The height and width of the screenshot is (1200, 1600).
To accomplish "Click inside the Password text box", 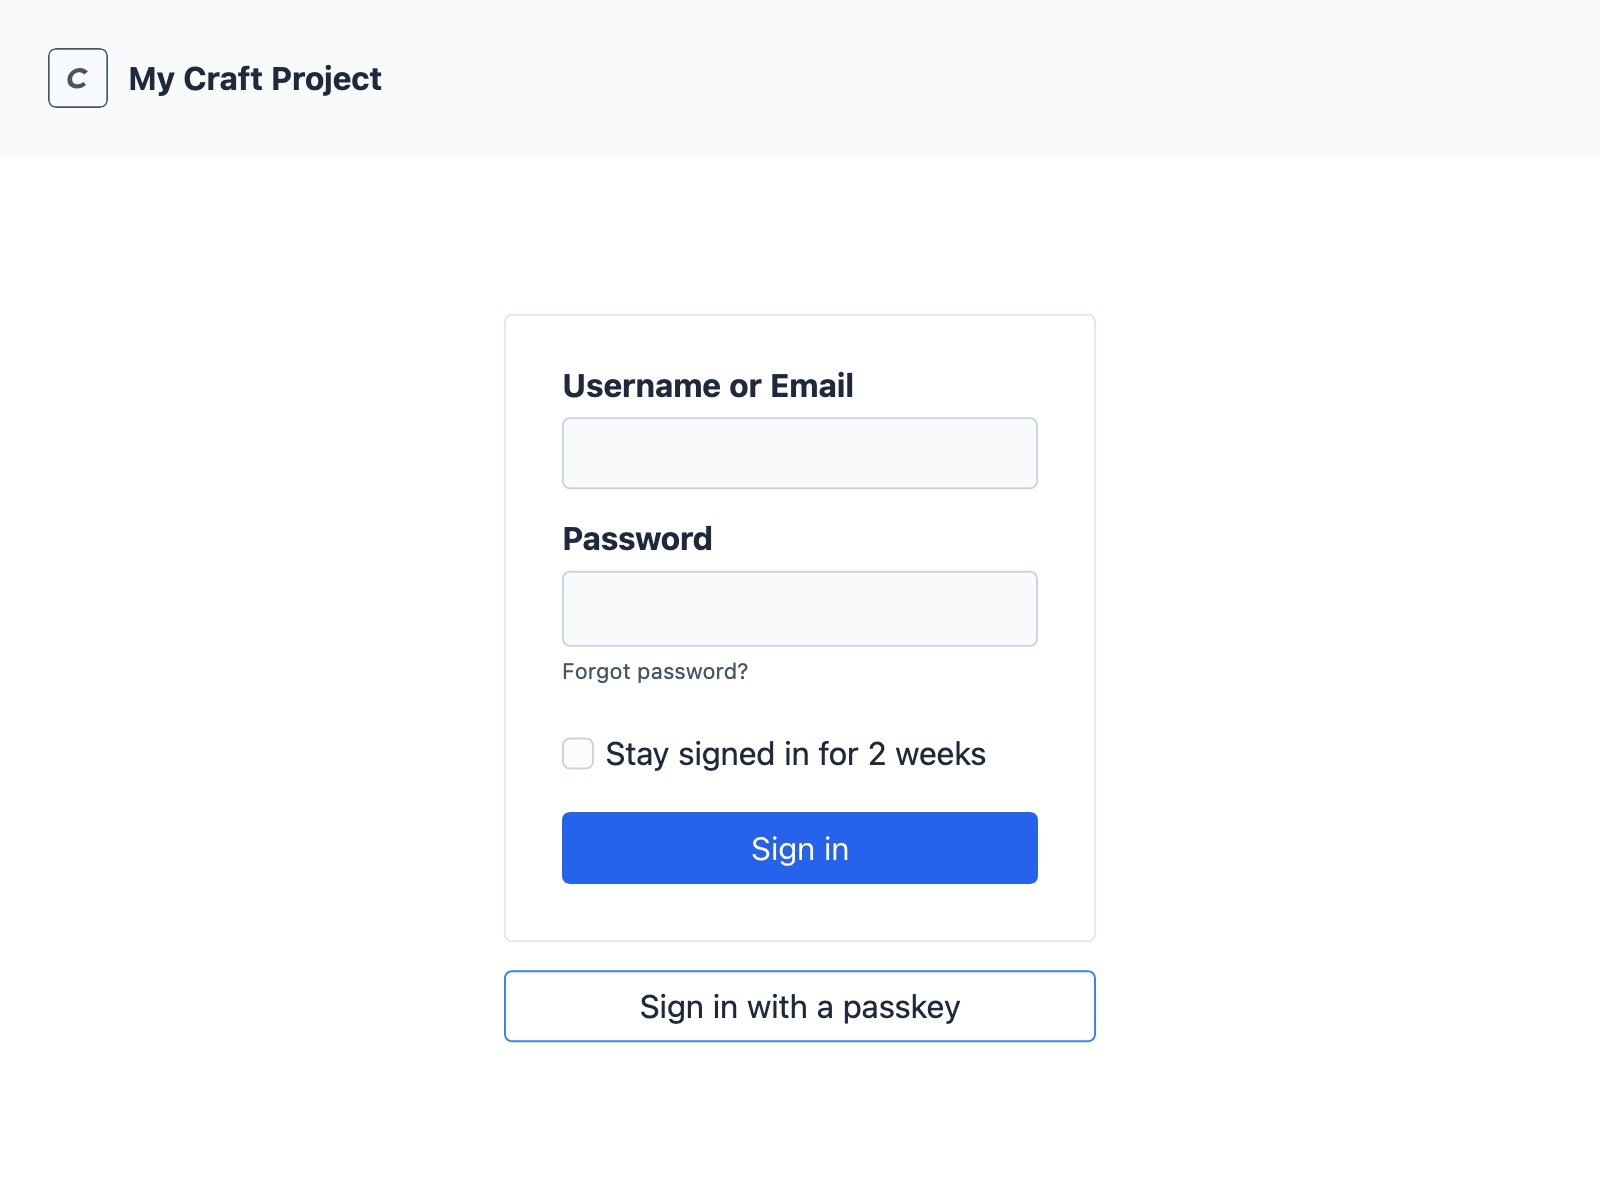I will click(799, 608).
